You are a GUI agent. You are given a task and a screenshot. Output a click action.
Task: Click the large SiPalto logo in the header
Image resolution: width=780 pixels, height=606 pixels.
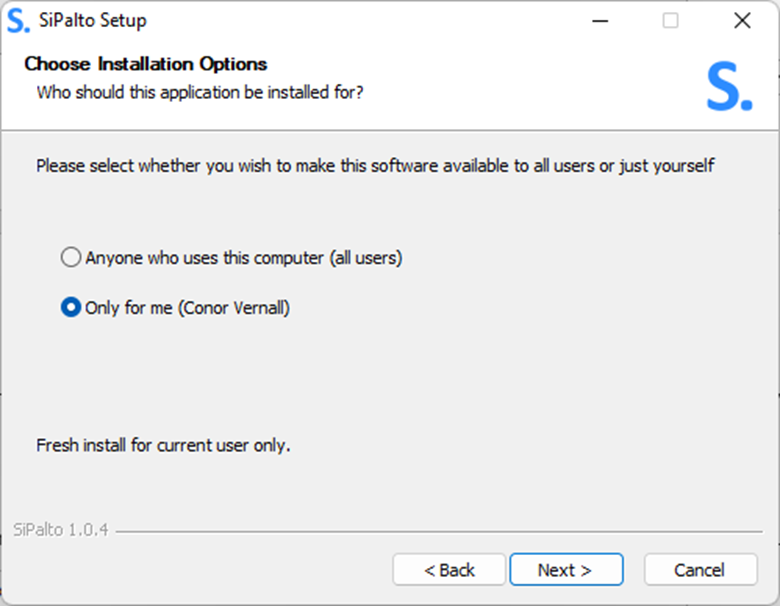click(x=730, y=87)
